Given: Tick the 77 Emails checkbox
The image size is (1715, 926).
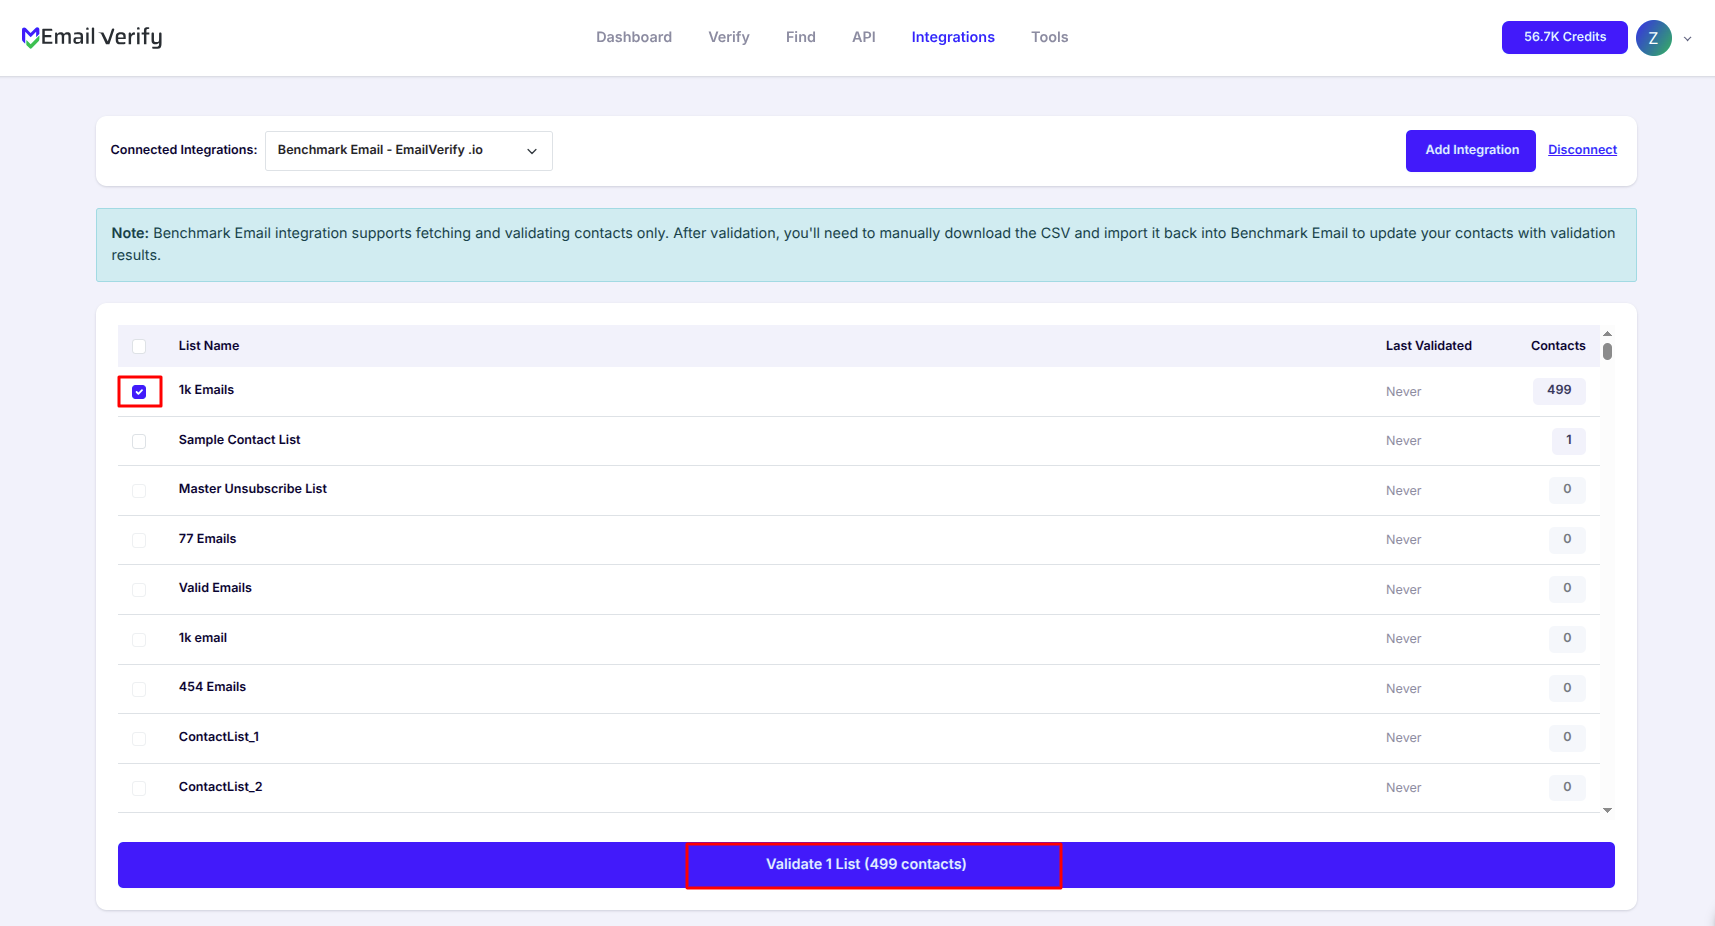Looking at the screenshot, I should tap(139, 540).
